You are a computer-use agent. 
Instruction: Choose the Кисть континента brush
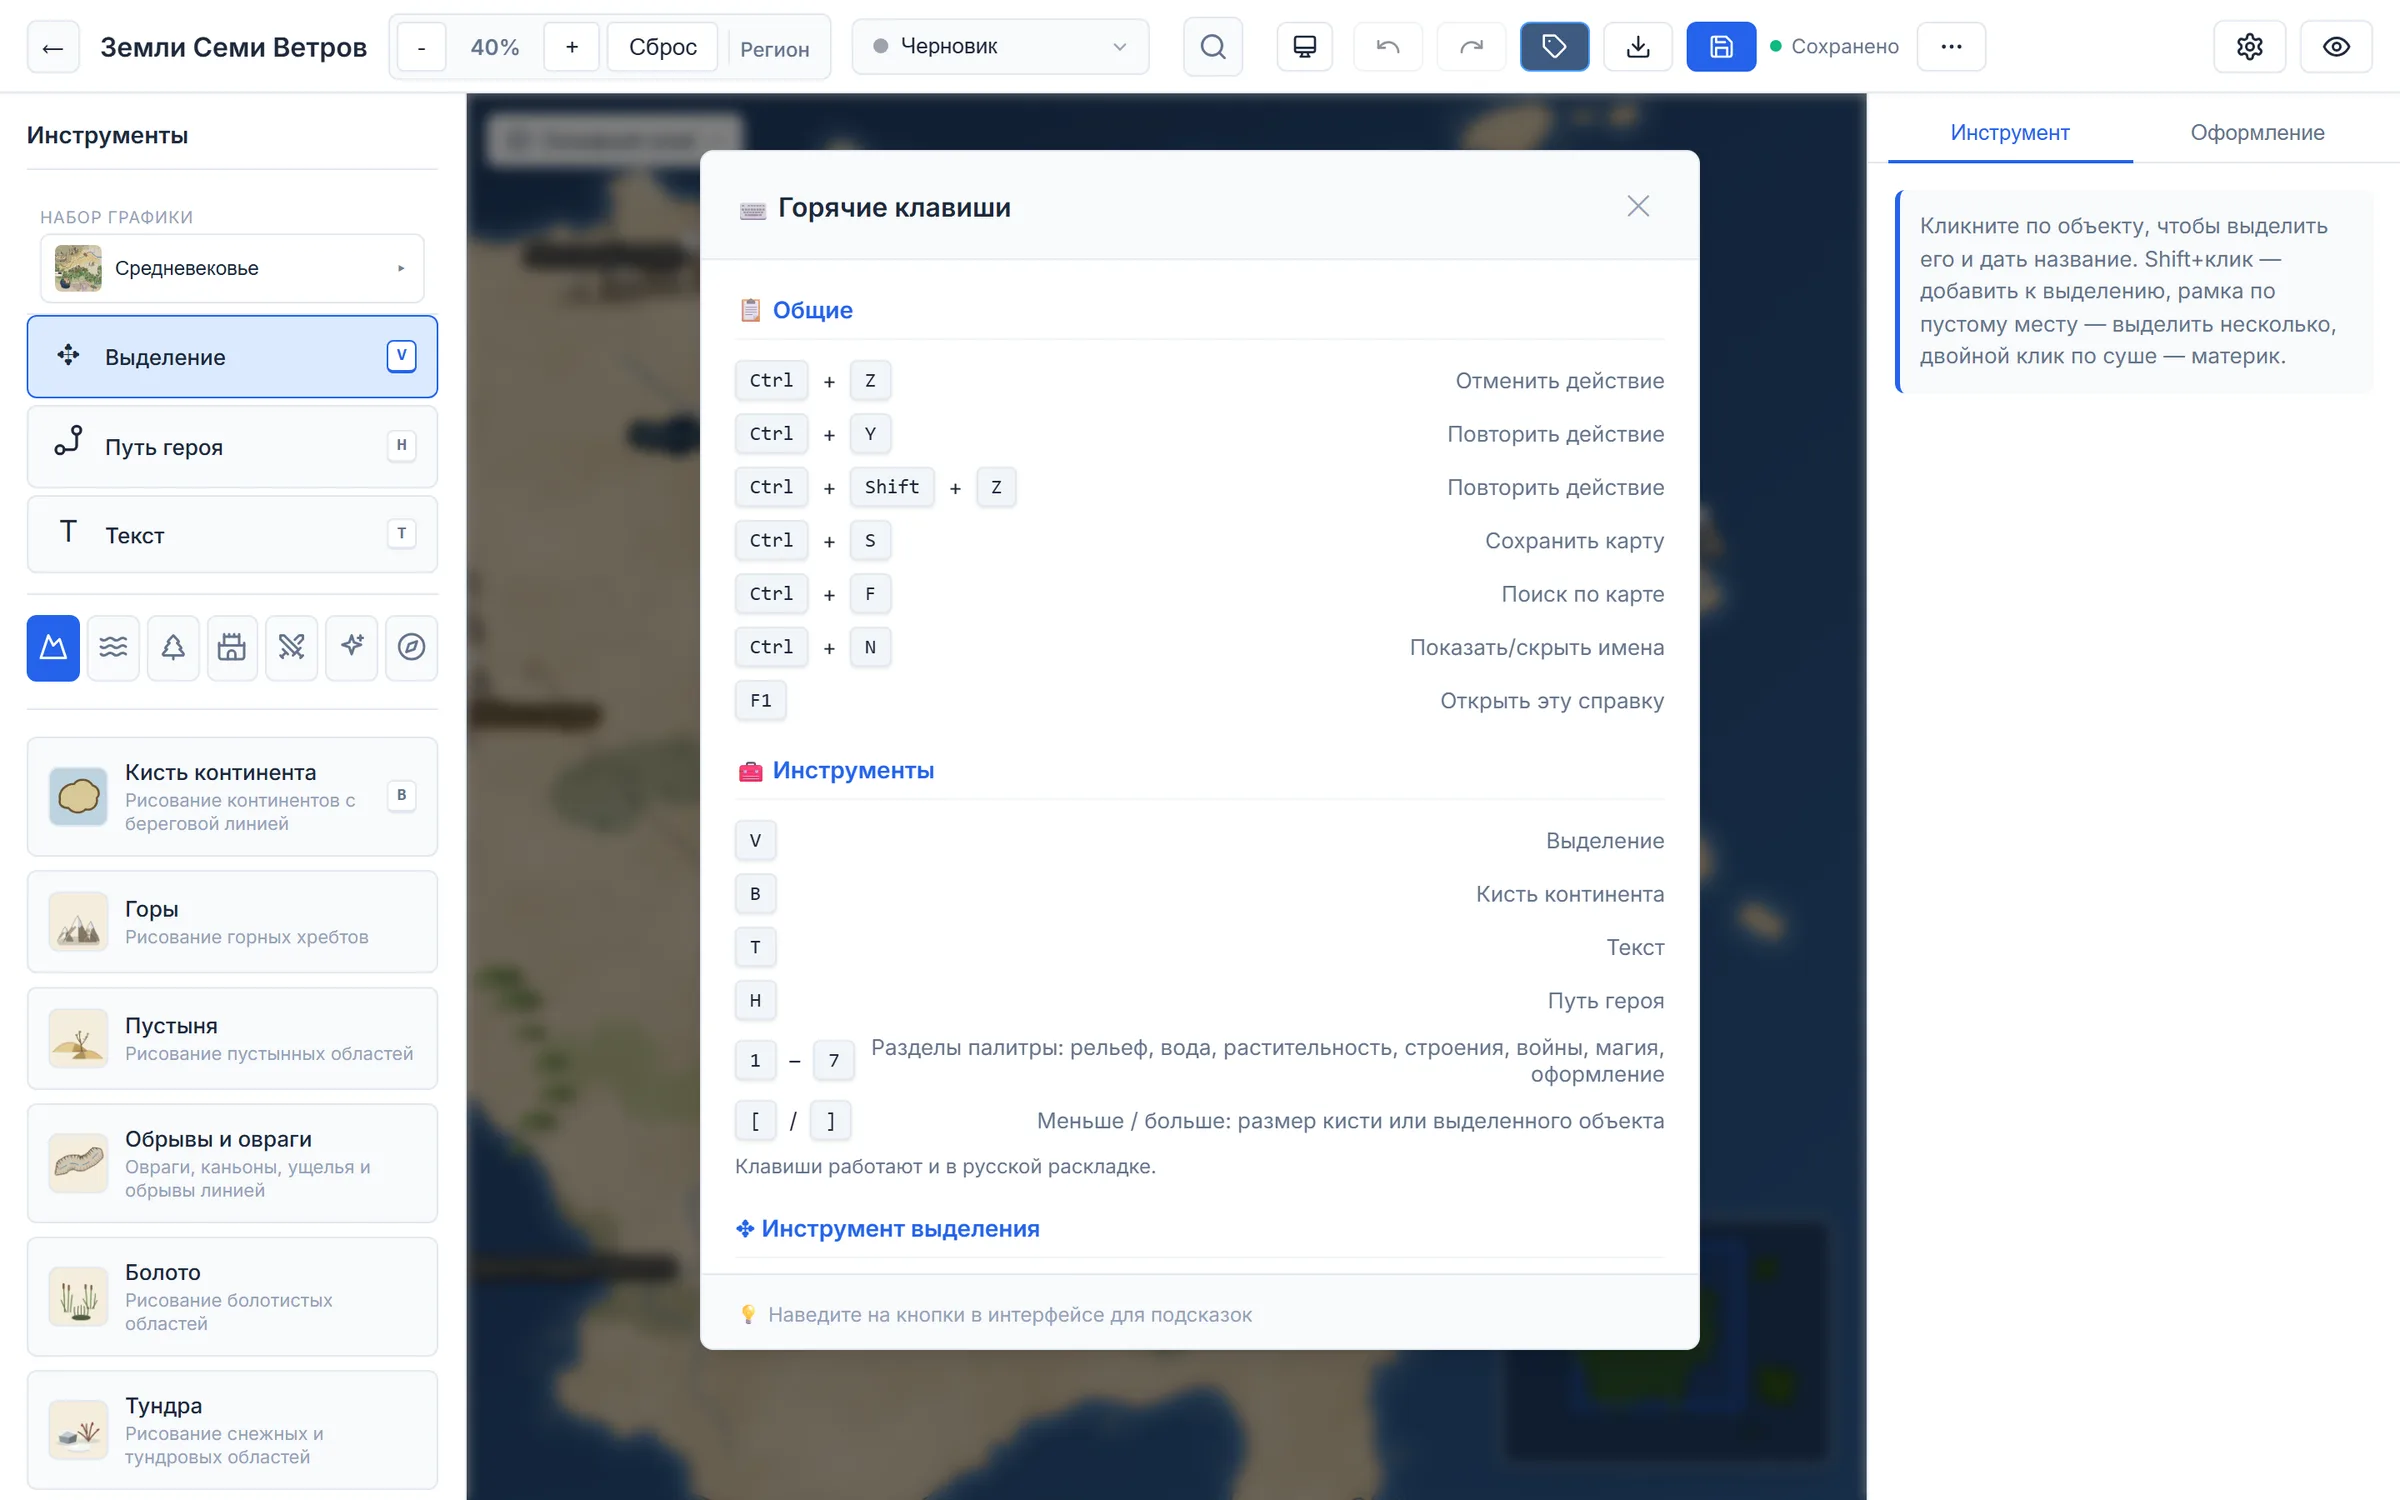232,797
